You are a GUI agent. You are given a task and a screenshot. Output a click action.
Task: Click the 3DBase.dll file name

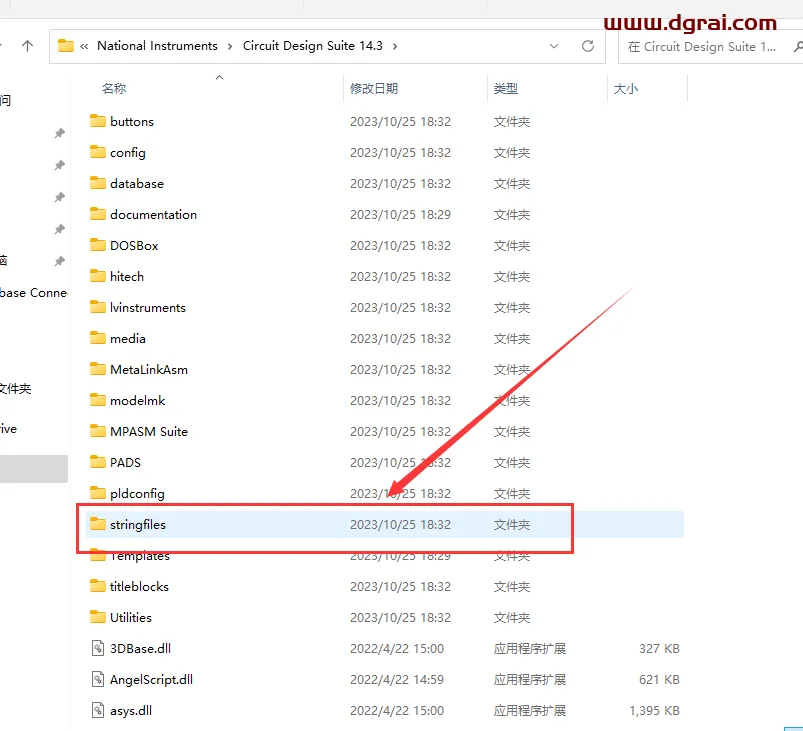pyautogui.click(x=140, y=648)
